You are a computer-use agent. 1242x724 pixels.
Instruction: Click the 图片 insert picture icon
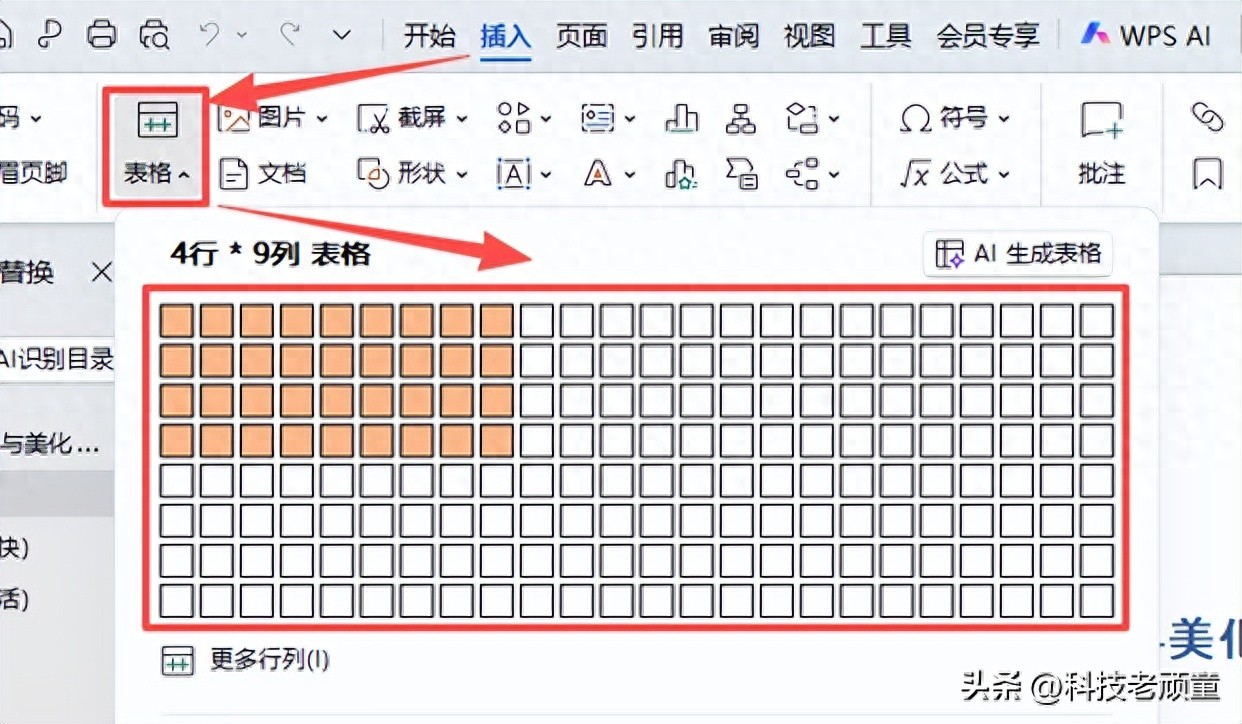[236, 119]
